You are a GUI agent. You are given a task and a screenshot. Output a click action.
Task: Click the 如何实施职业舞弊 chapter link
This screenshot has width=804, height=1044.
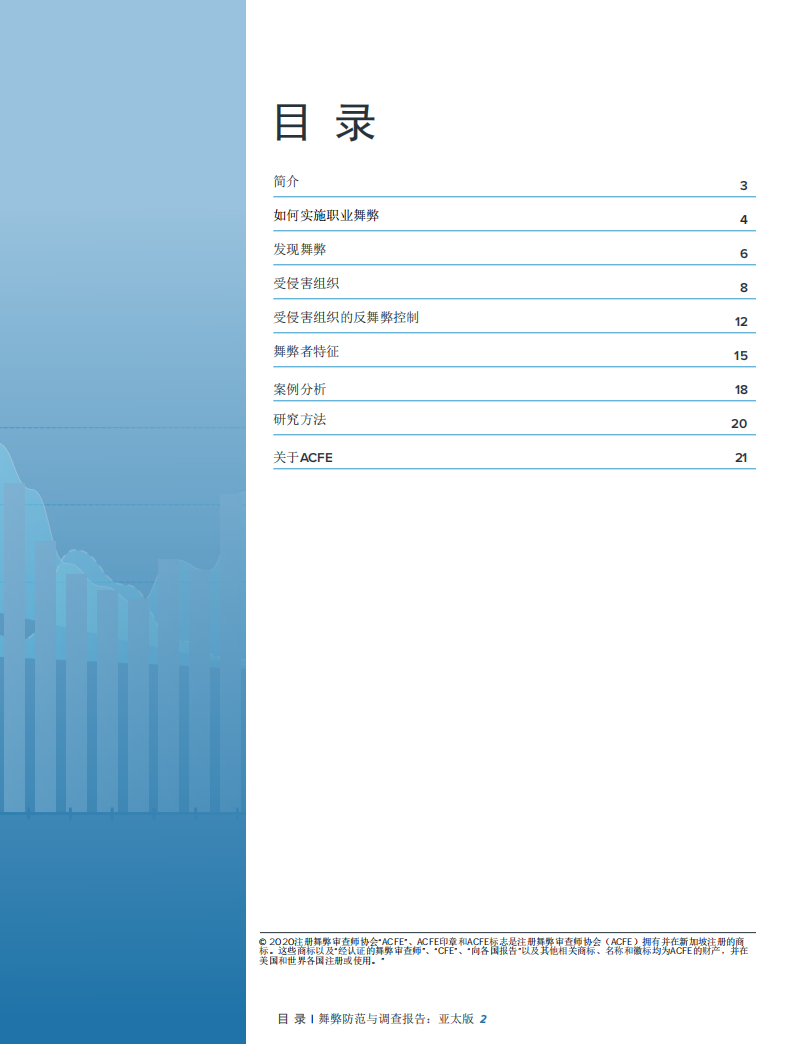point(326,216)
